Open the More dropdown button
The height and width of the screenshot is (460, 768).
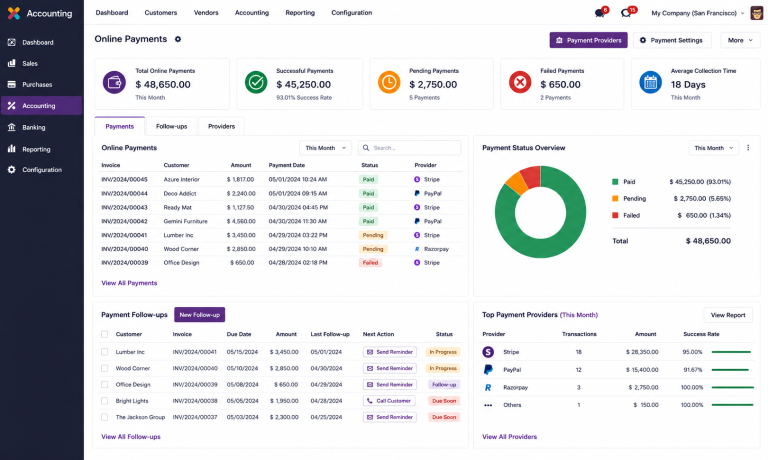coord(740,40)
